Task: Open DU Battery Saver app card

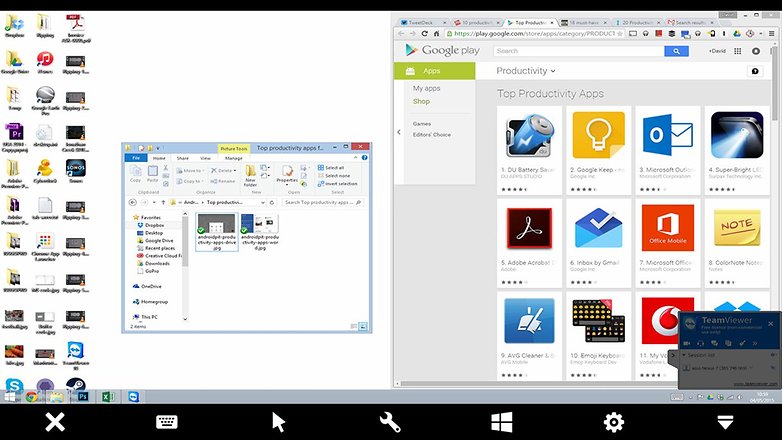Action: 529,150
